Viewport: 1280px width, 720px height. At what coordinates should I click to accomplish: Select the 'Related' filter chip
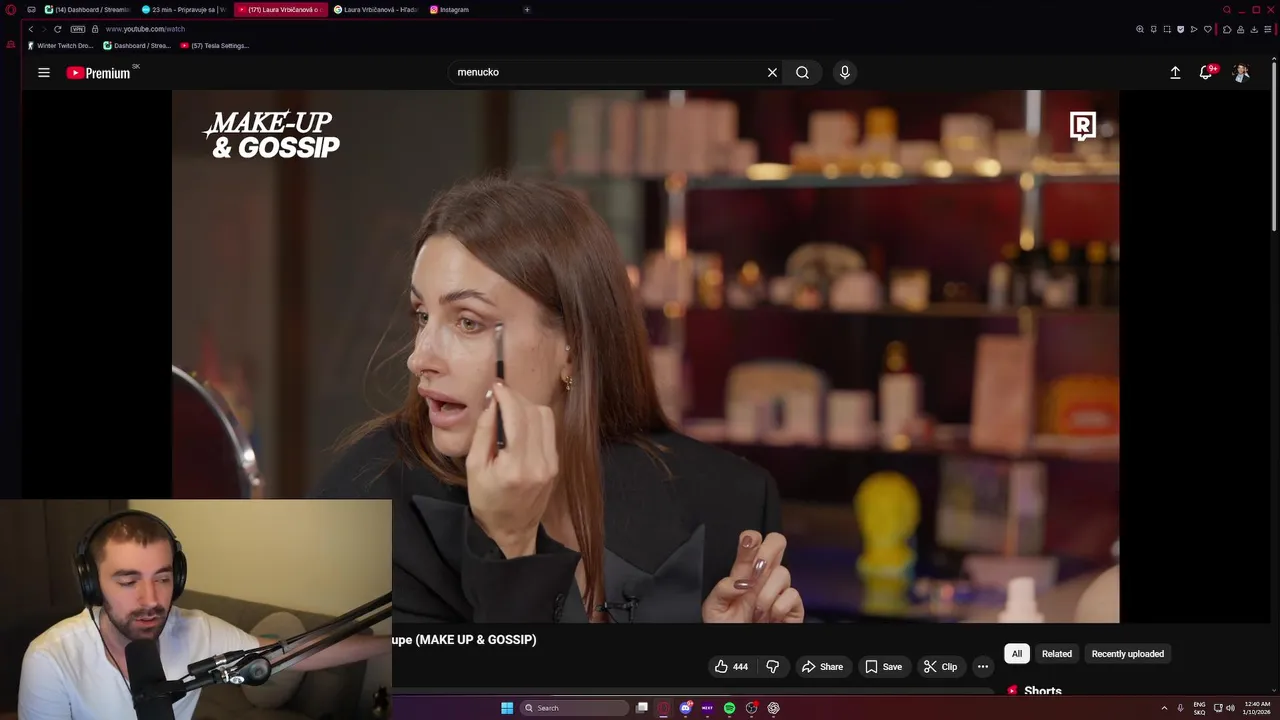pyautogui.click(x=1057, y=654)
